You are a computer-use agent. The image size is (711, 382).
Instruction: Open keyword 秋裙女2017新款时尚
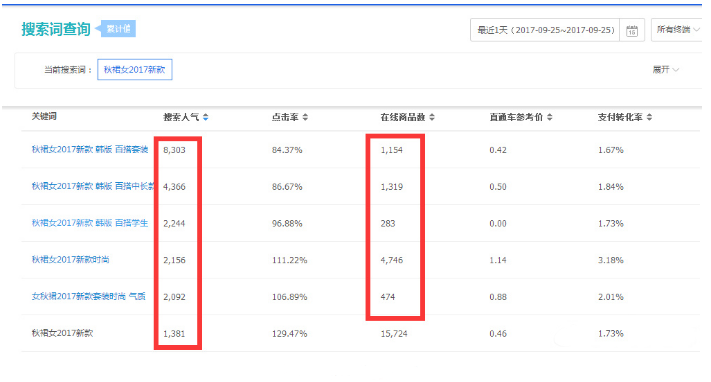coord(70,260)
